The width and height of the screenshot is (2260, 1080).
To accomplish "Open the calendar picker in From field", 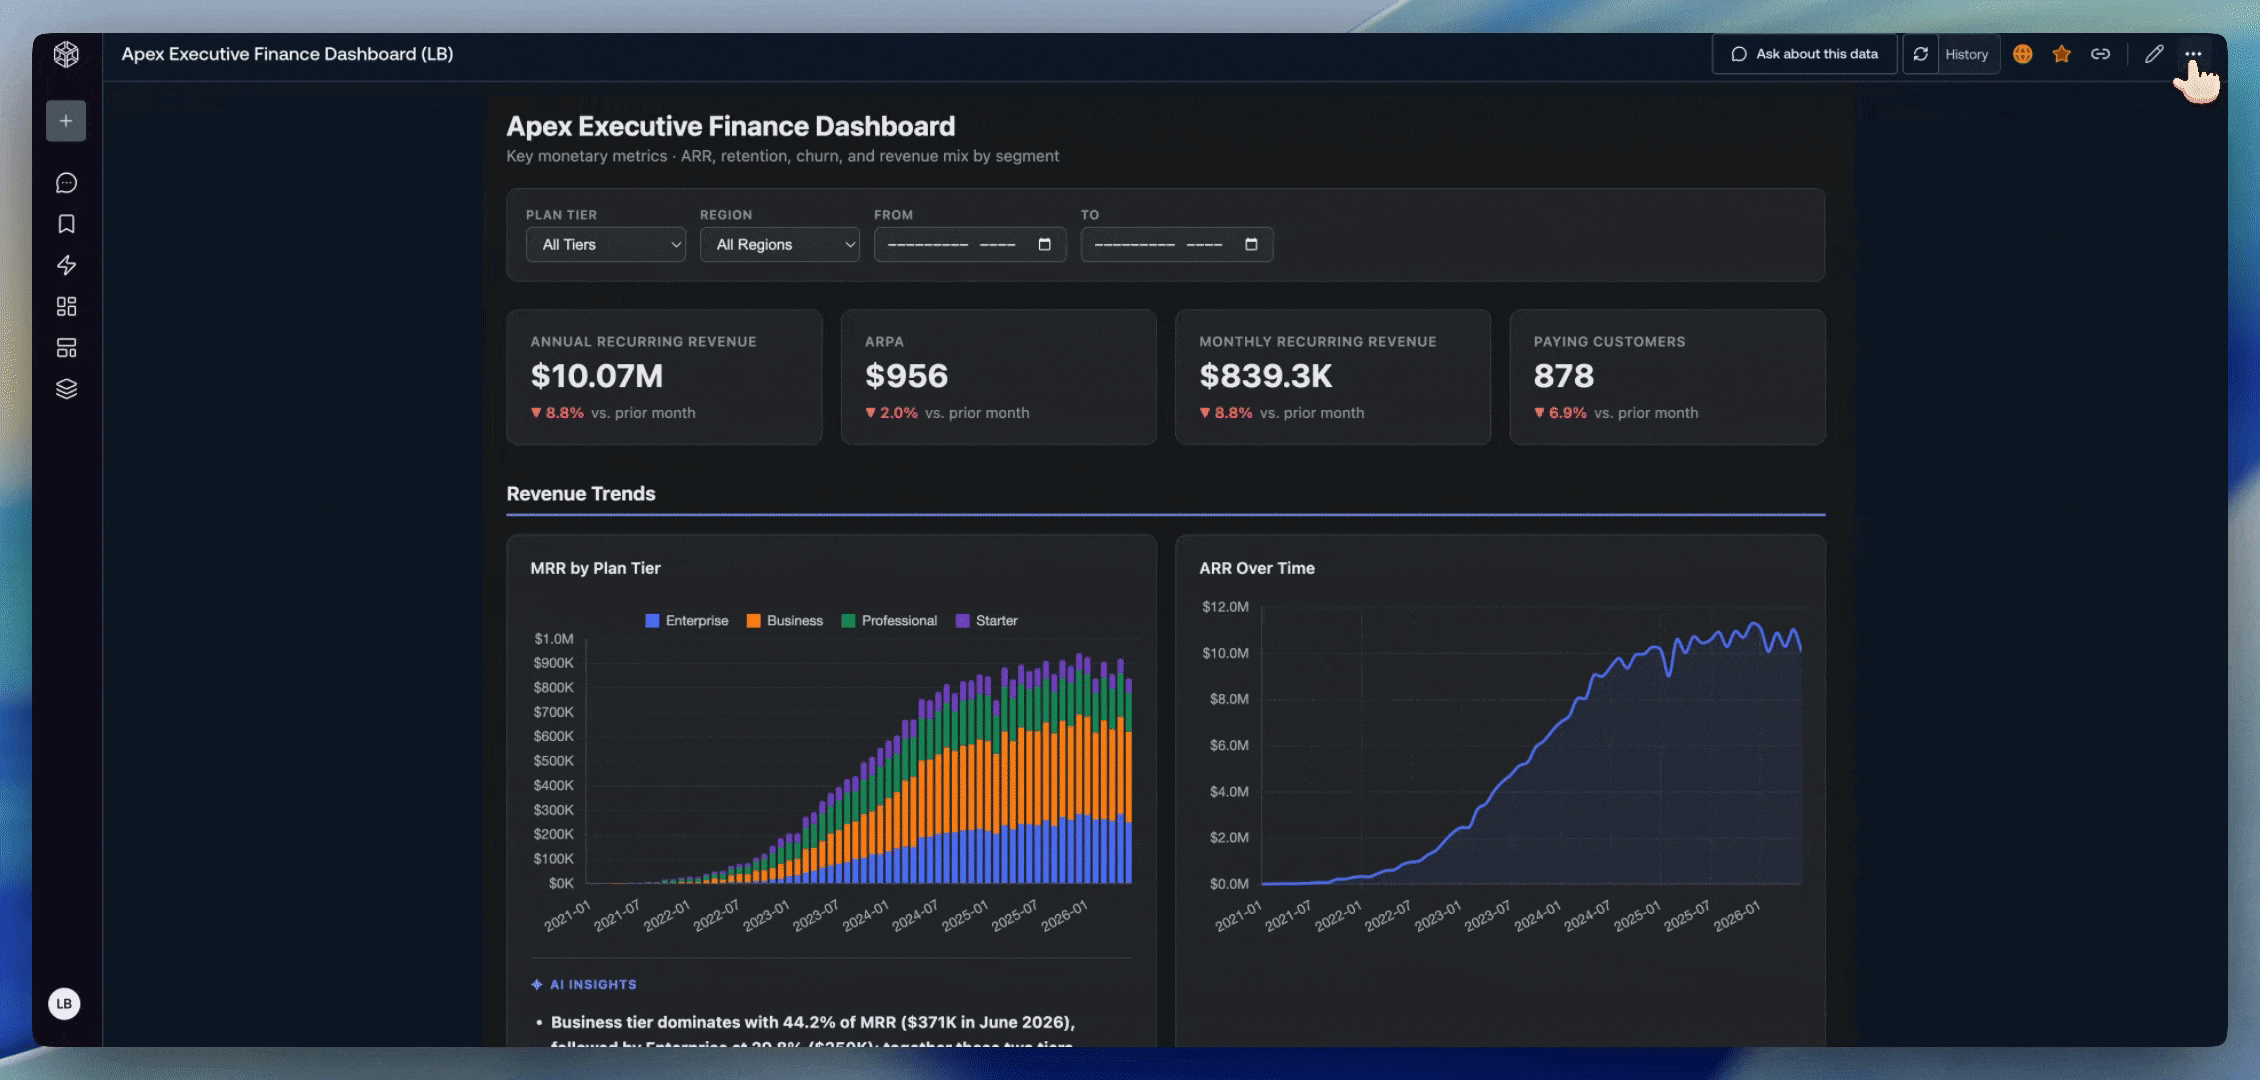I will point(1045,245).
